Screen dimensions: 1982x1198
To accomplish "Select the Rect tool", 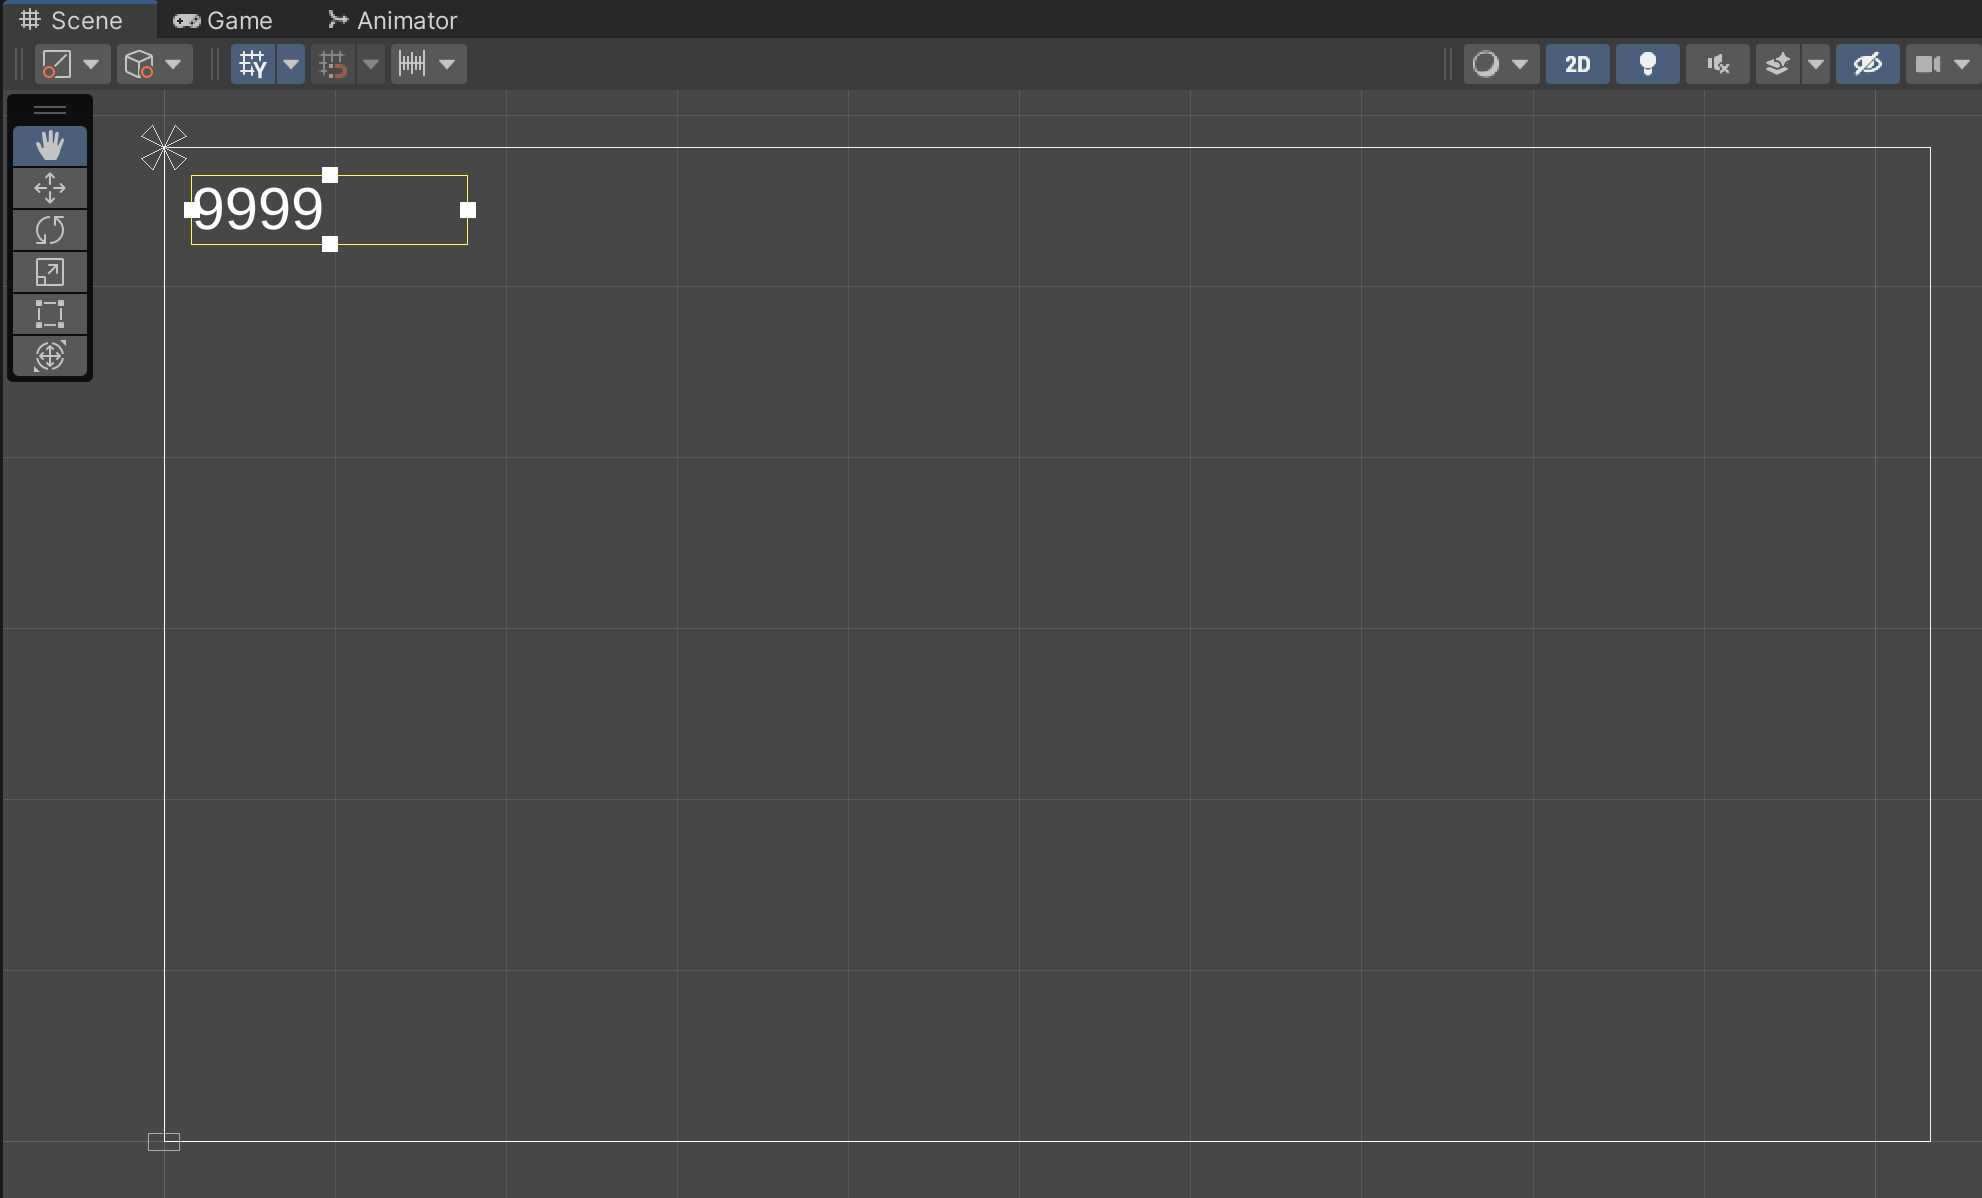I will [x=49, y=314].
